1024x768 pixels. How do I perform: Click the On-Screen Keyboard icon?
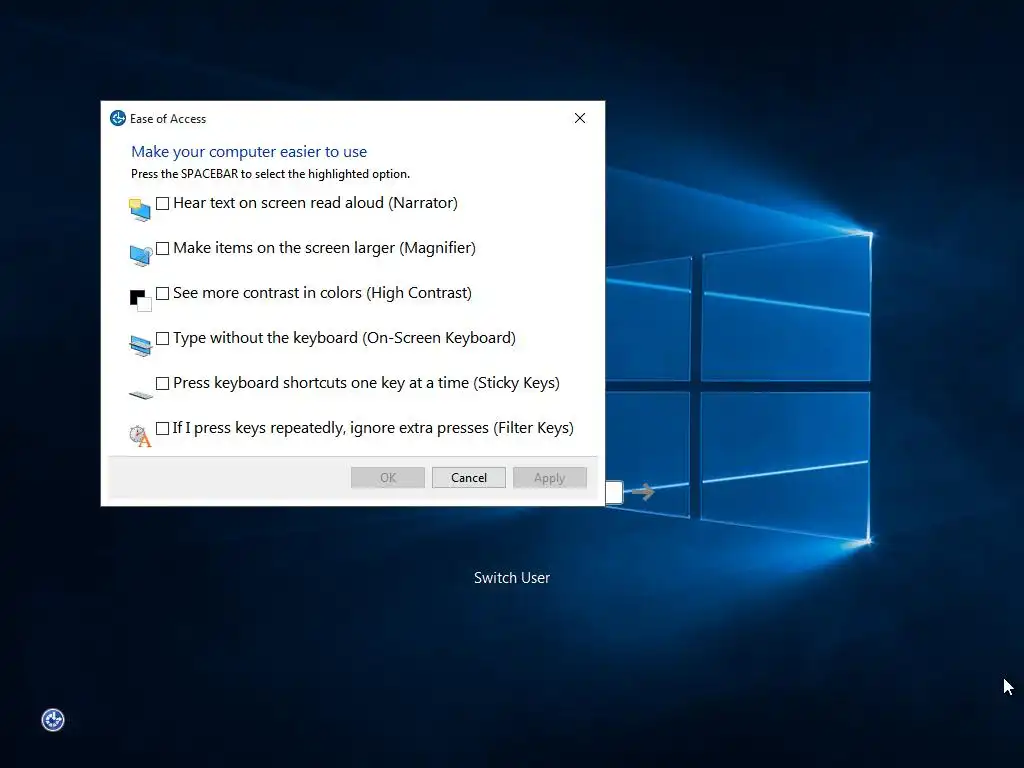click(x=140, y=345)
